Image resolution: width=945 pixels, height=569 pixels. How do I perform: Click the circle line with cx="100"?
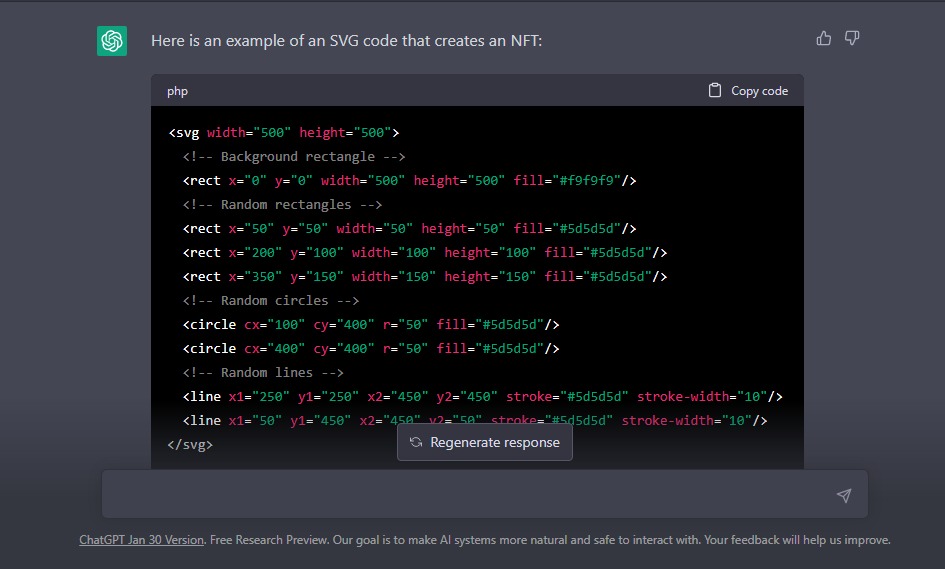[371, 325]
